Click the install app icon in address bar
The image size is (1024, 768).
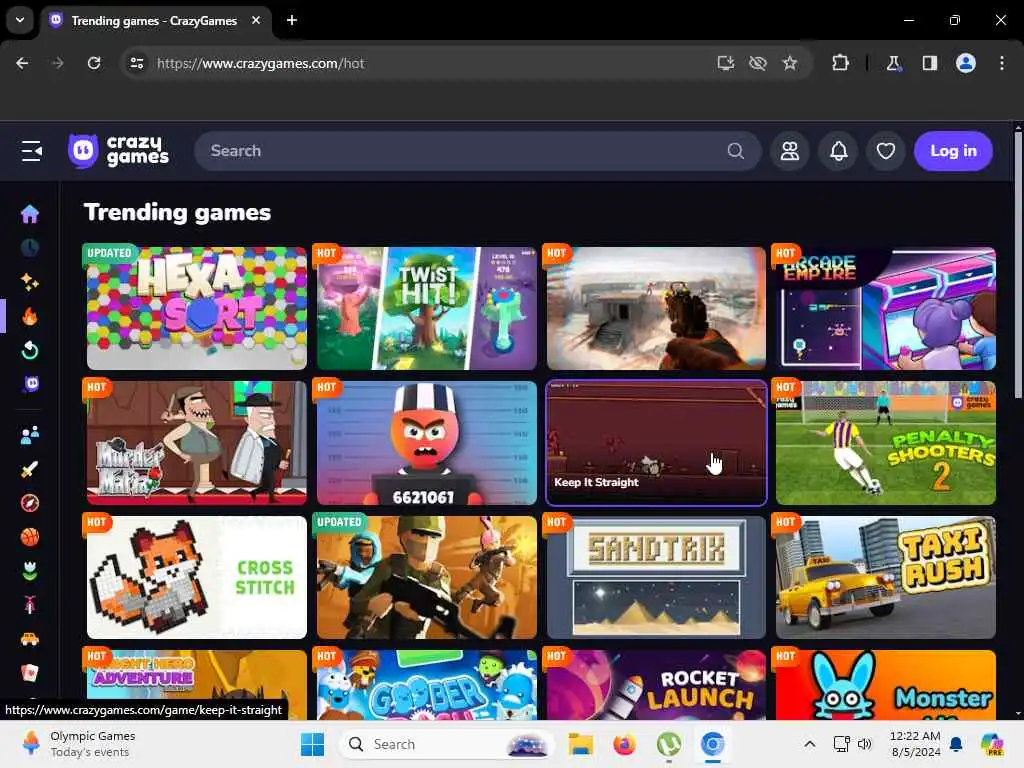(726, 63)
